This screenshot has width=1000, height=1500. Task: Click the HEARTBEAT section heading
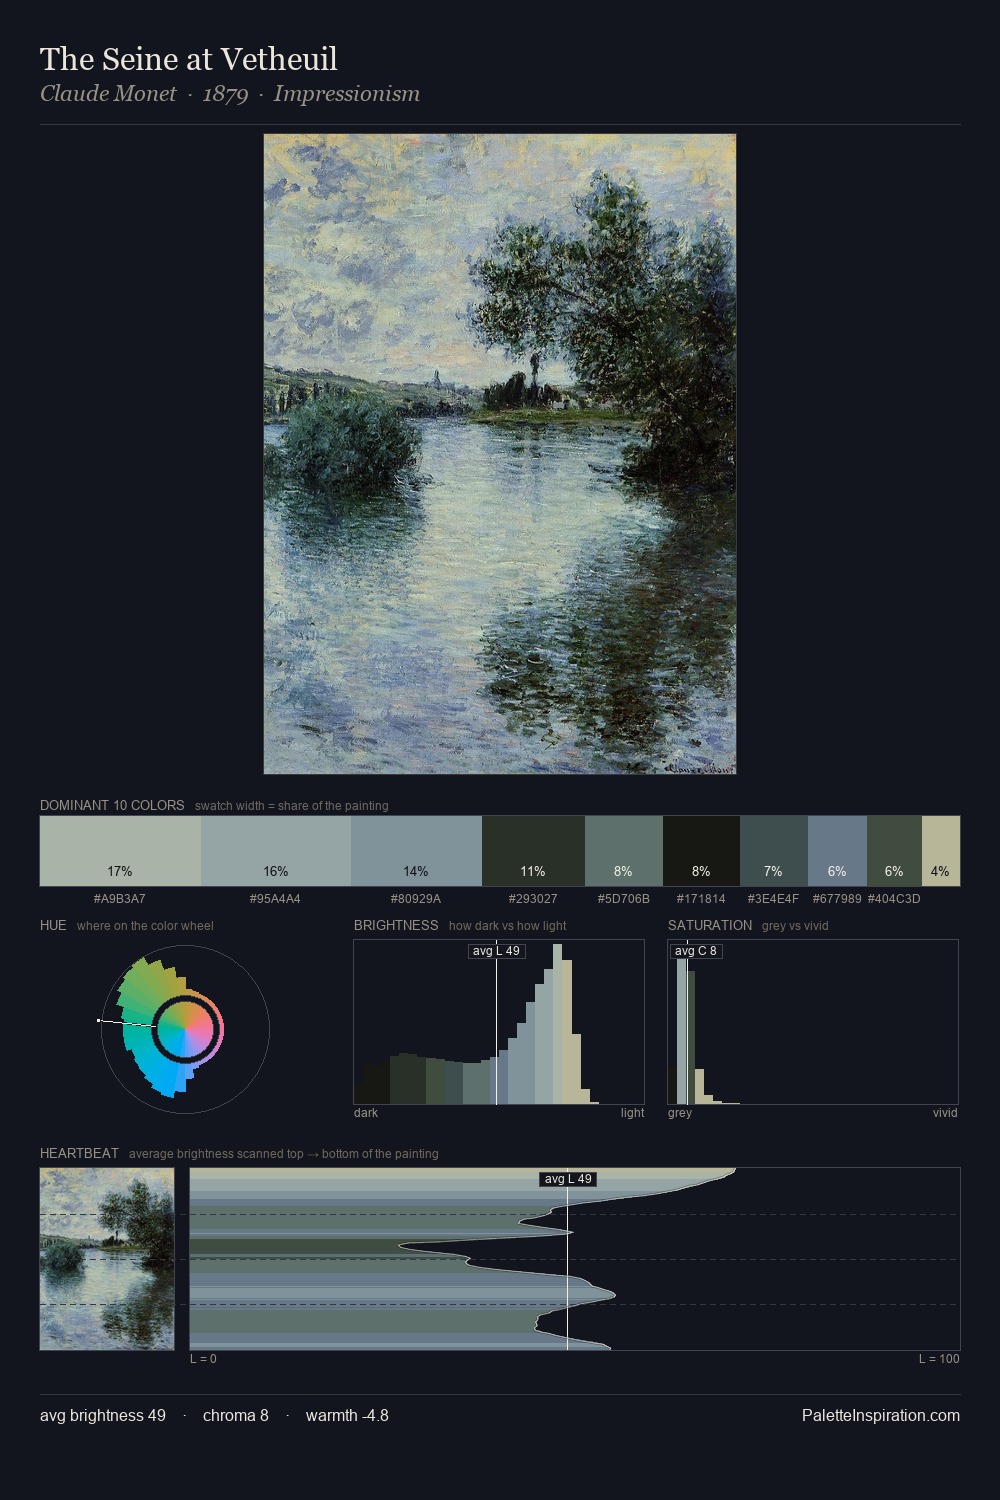click(79, 1153)
